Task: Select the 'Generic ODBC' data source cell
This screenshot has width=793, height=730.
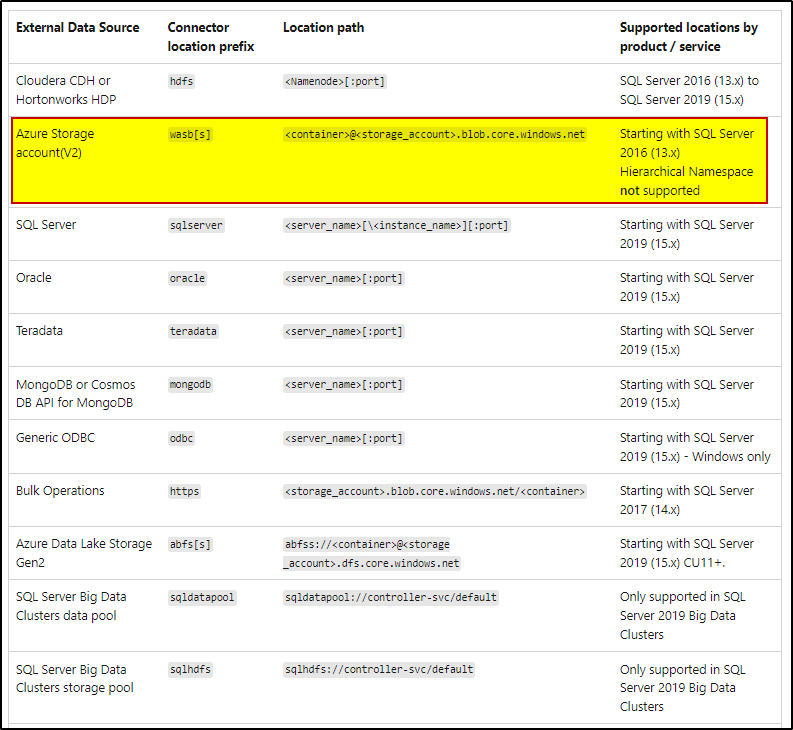Action: click(55, 438)
